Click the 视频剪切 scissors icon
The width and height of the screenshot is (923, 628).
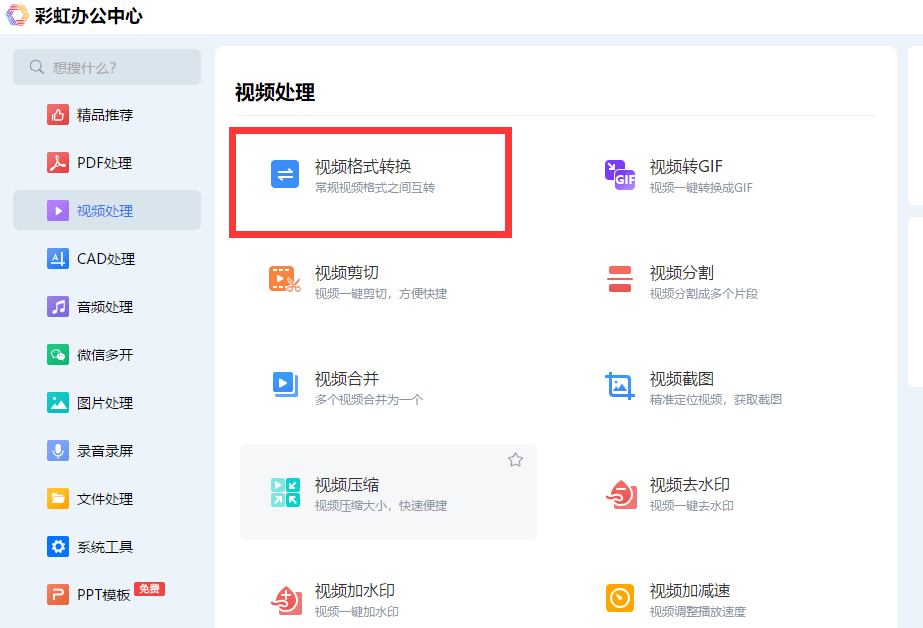click(x=285, y=279)
